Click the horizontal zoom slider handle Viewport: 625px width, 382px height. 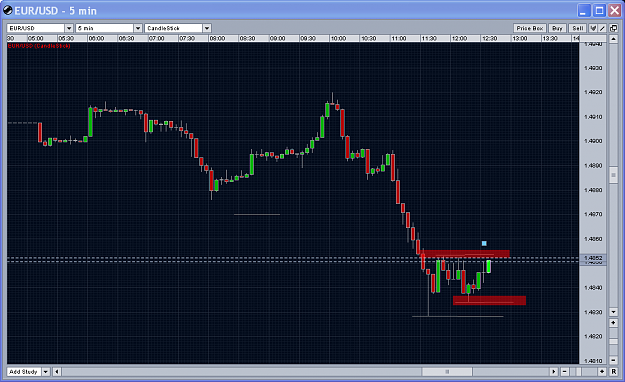click(x=579, y=372)
